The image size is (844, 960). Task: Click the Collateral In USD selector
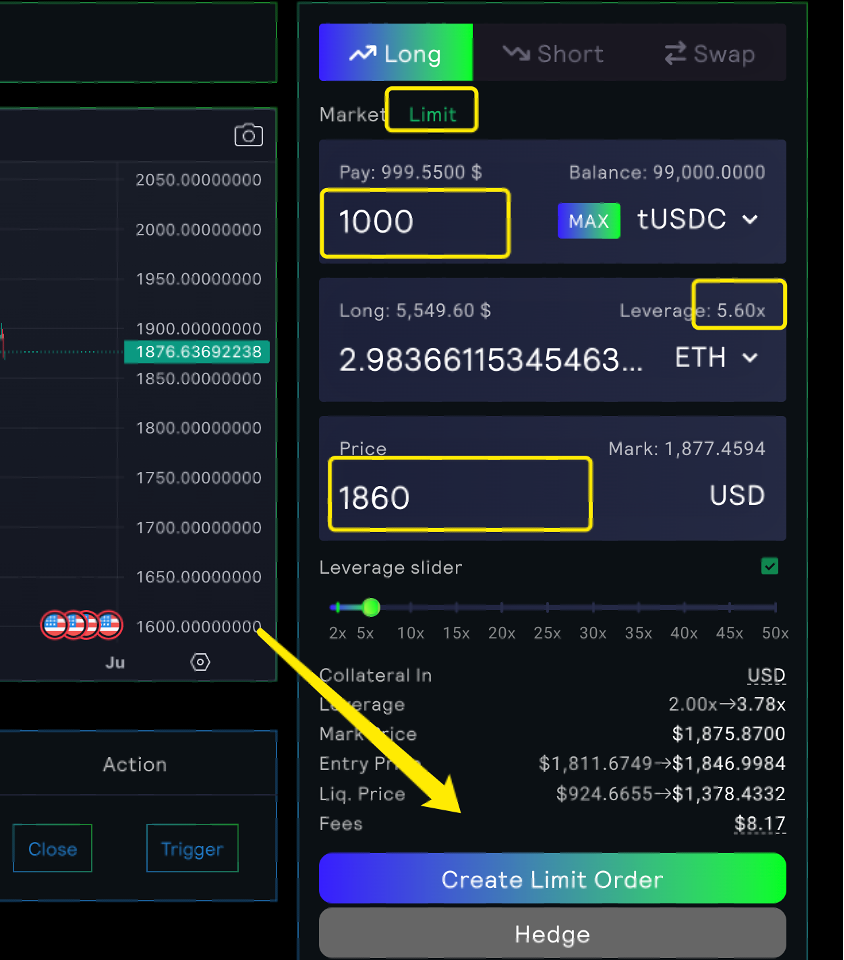click(766, 676)
